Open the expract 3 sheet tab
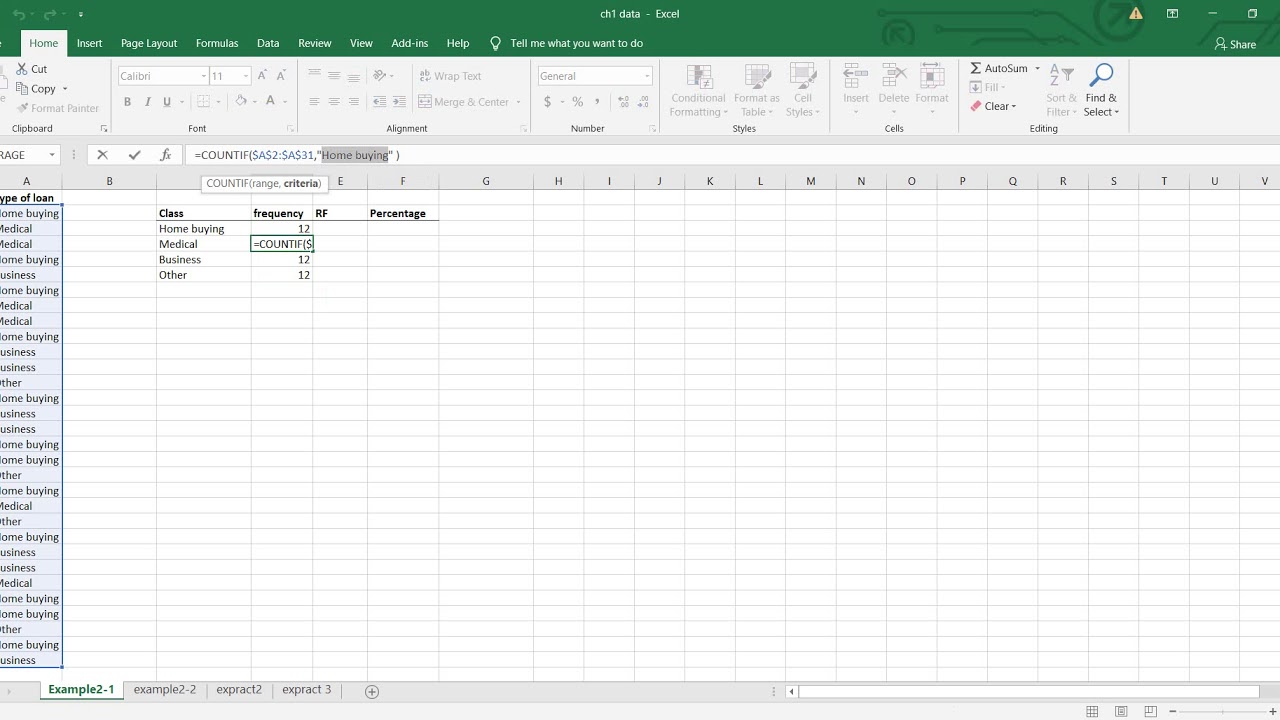 click(306, 690)
